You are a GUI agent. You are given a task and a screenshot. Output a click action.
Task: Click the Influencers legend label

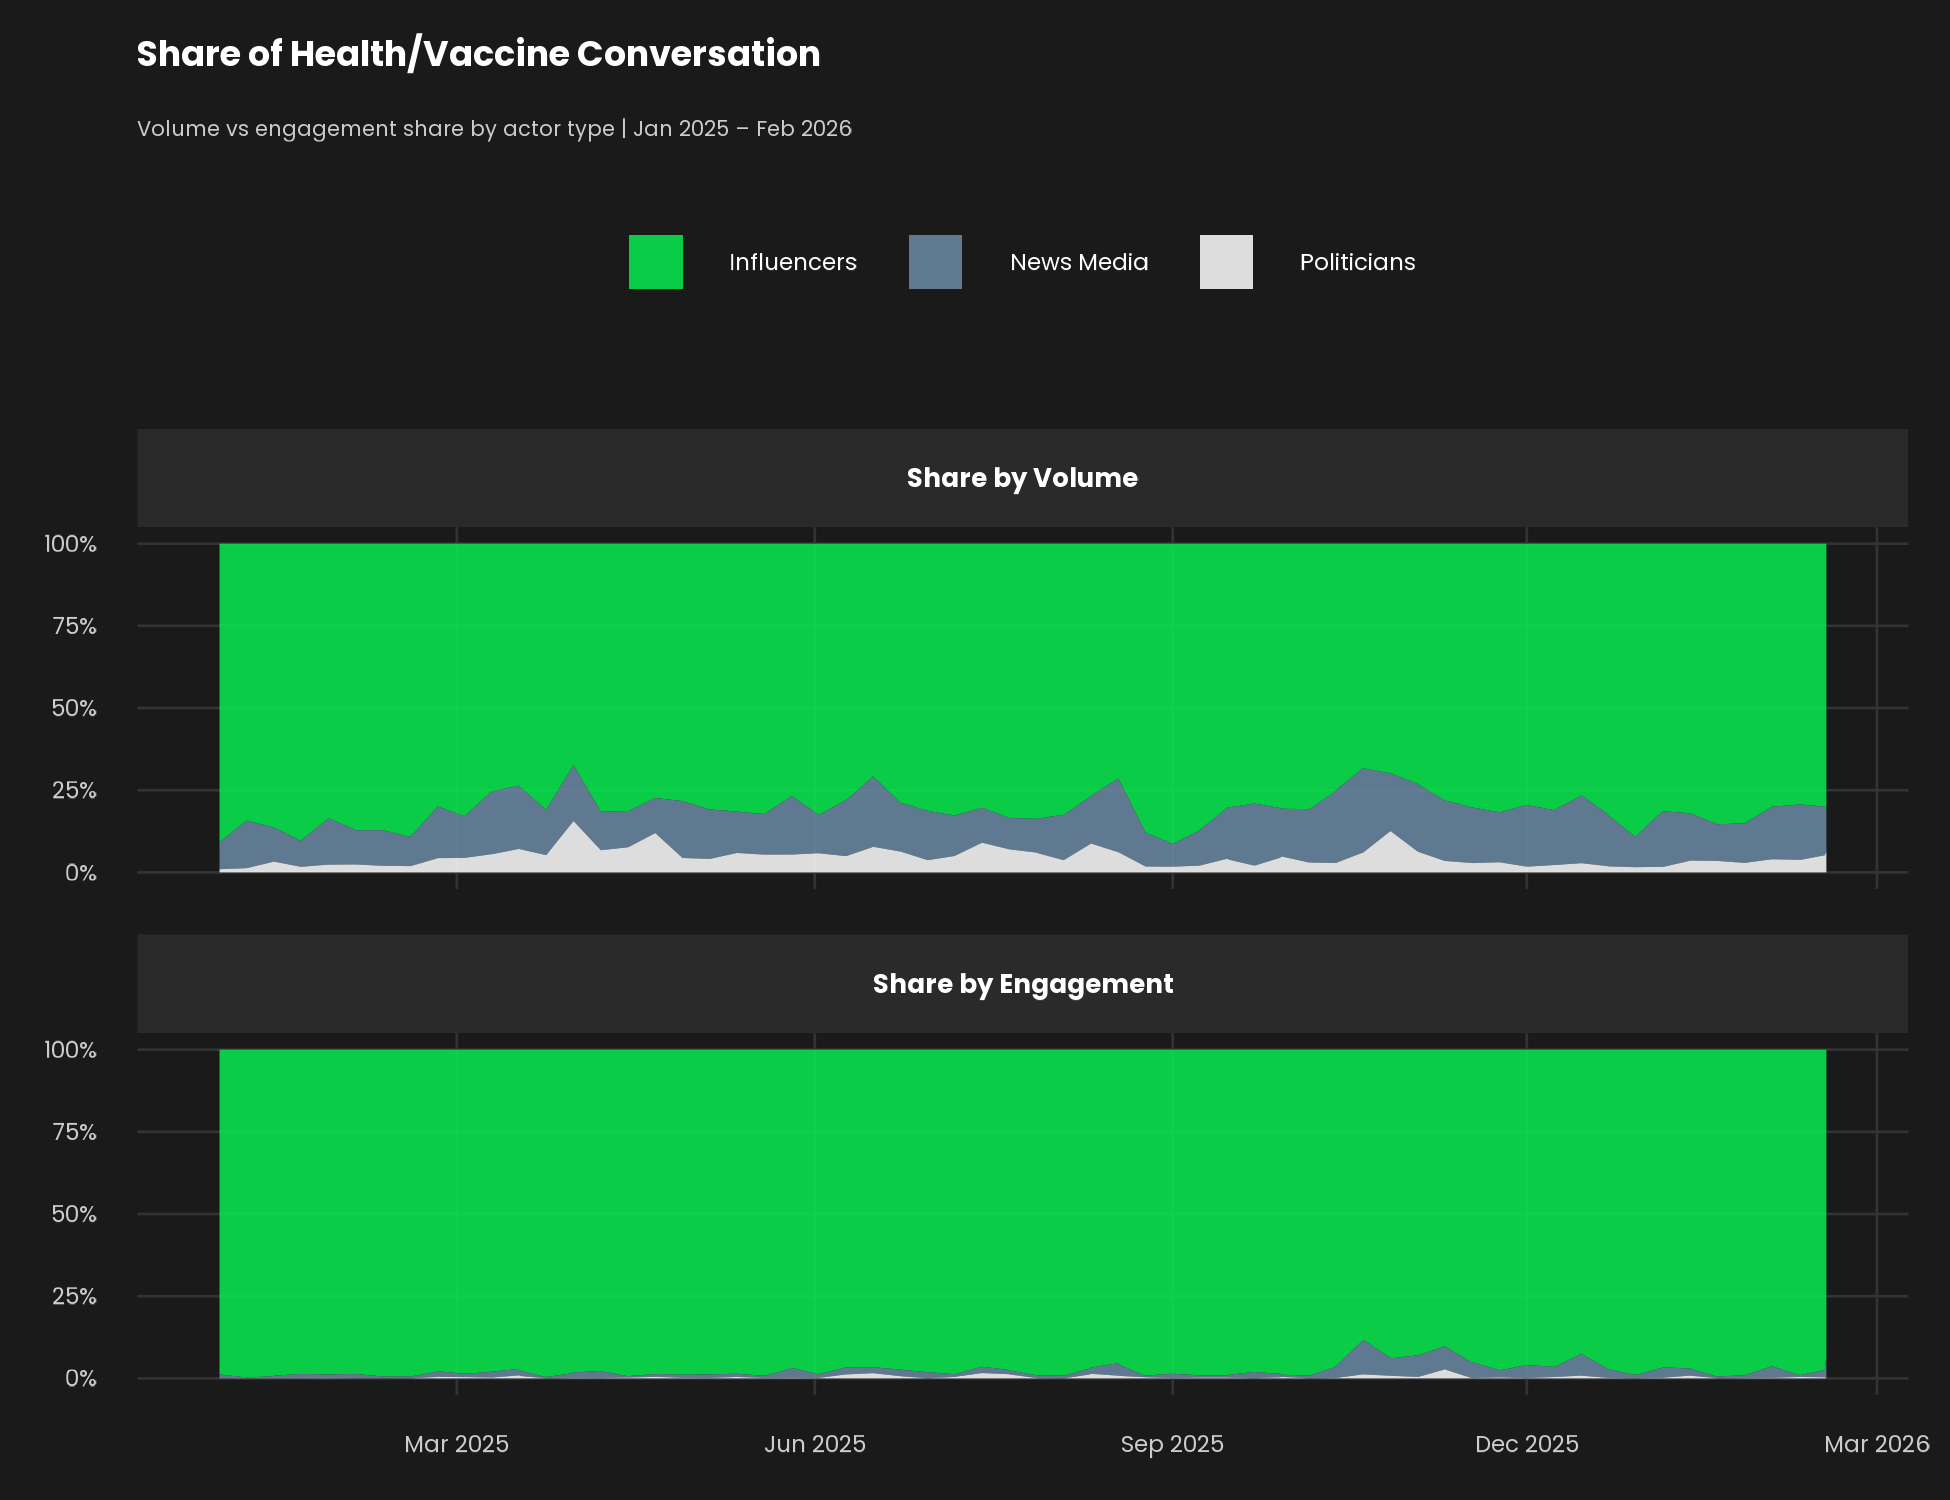792,262
